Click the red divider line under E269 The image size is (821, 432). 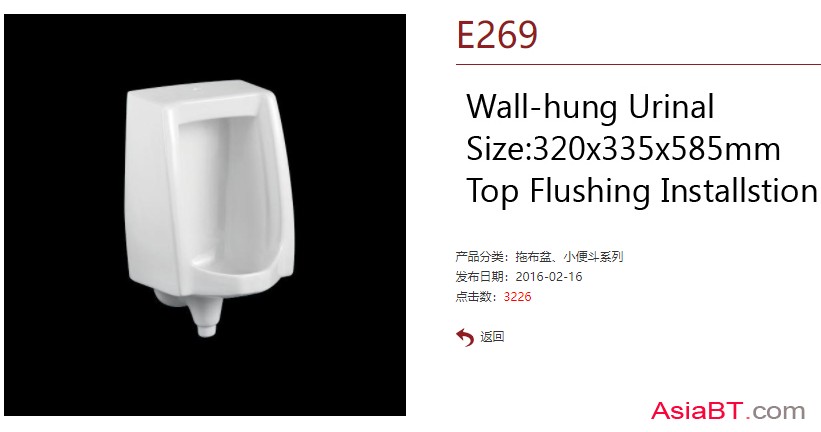click(x=638, y=64)
